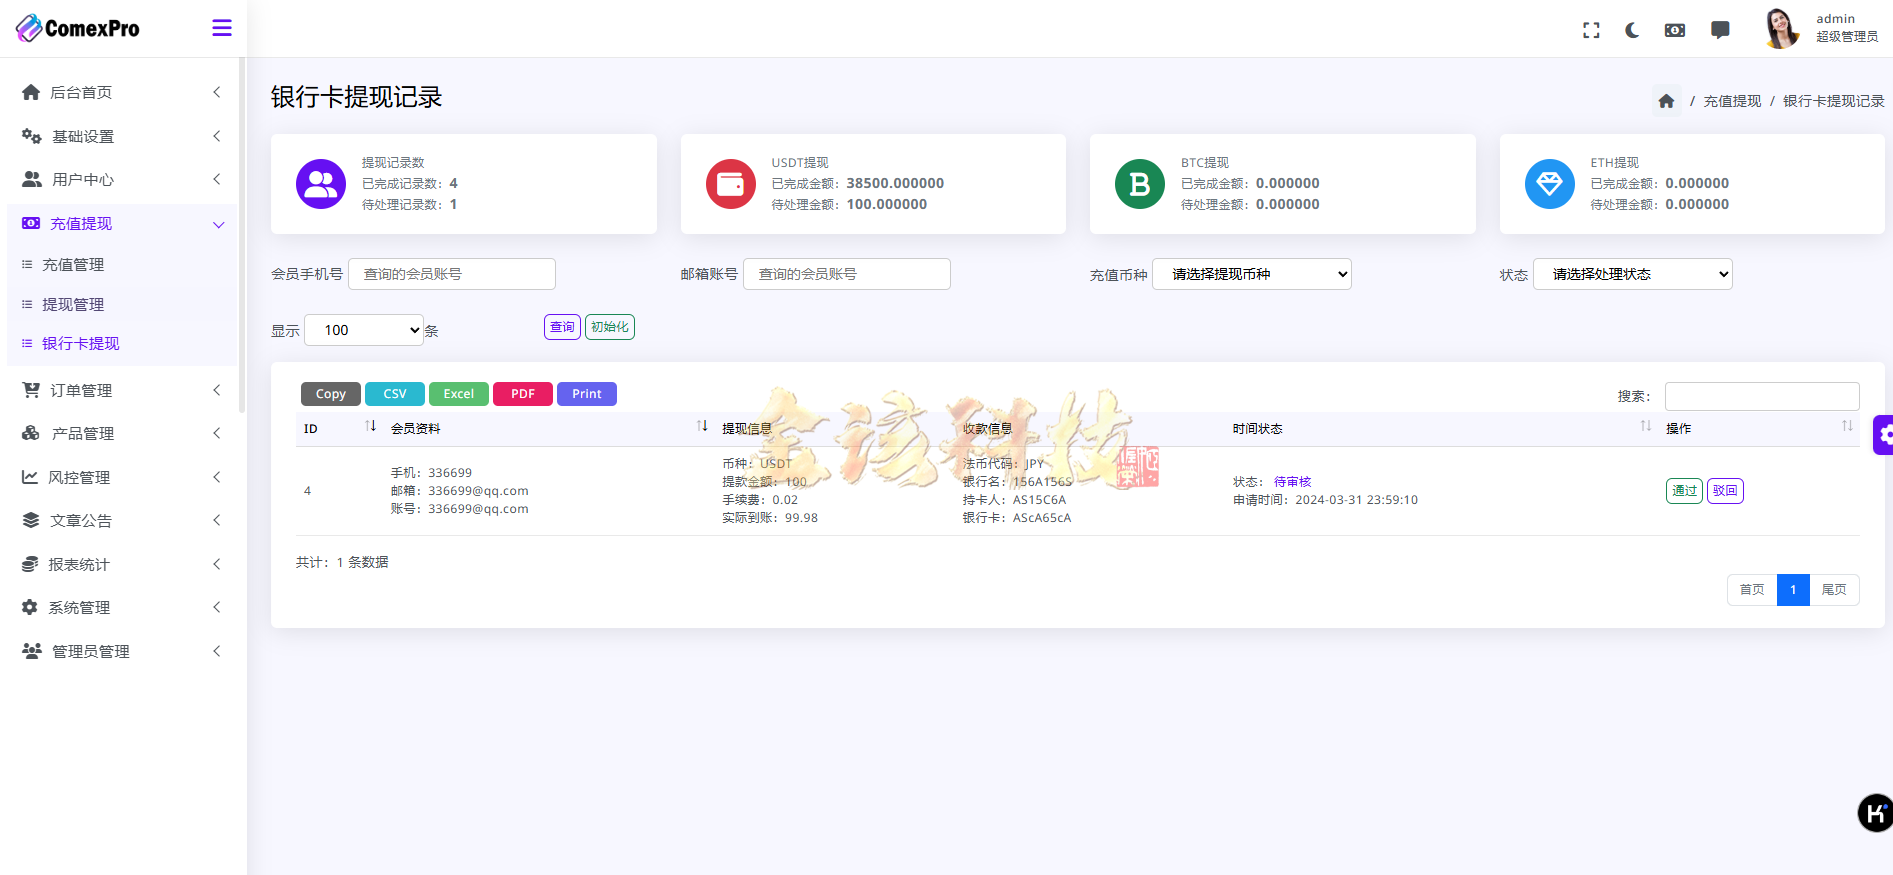Reject withdrawal with the 驳回 button
This screenshot has height=875, width=1893.
[1726, 491]
